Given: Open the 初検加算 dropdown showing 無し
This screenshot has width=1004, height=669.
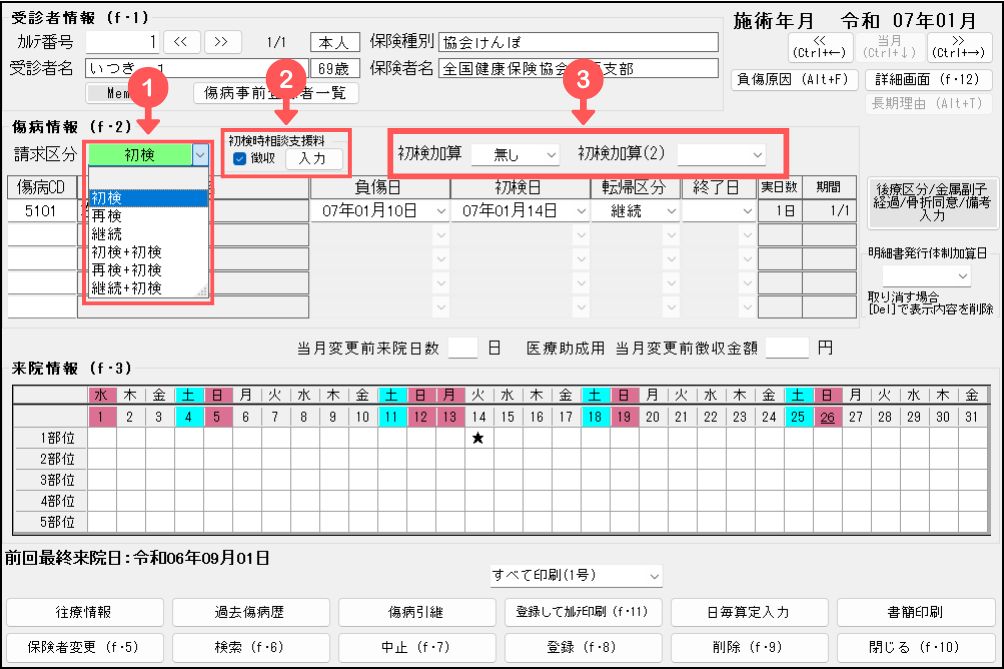Looking at the screenshot, I should coord(515,155).
